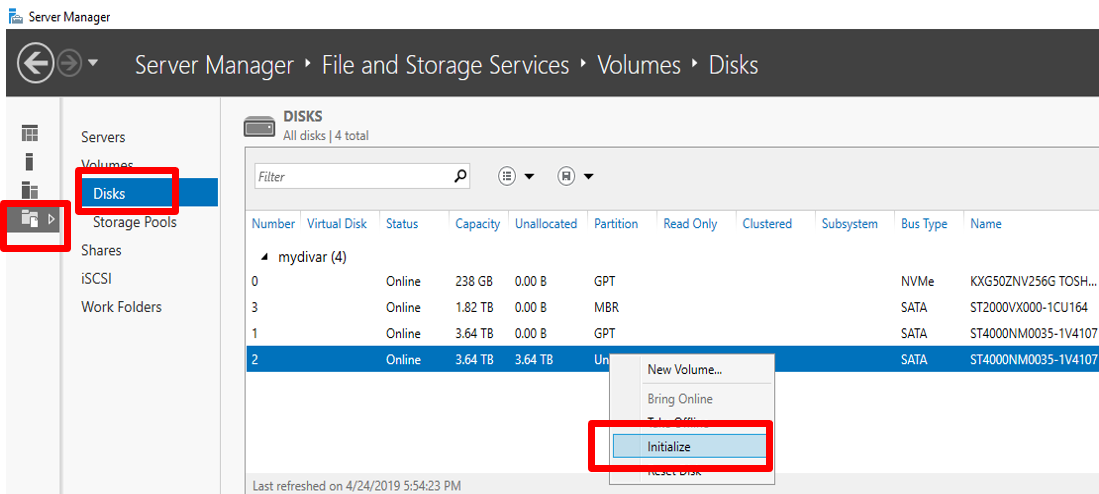Open the iSCSI navigation item
The image size is (1099, 494).
click(97, 279)
